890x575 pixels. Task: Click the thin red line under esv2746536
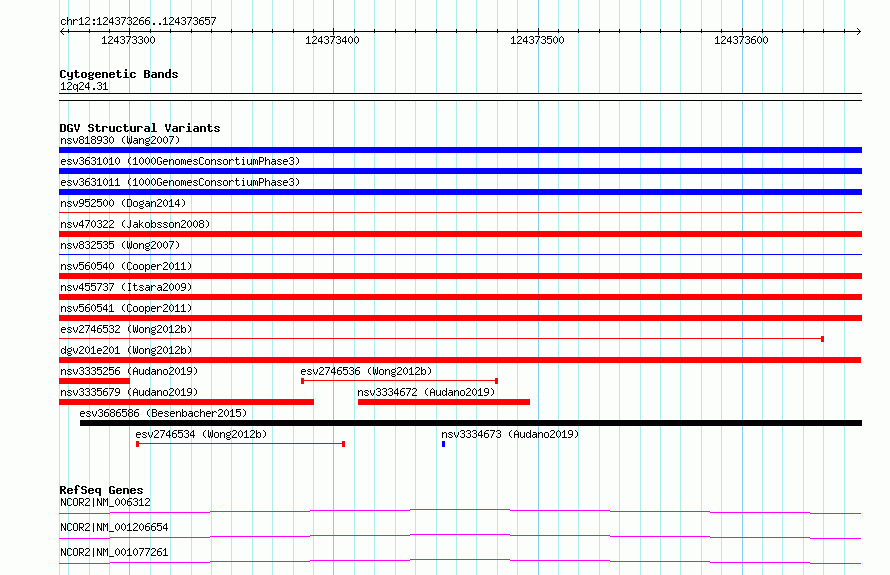(x=400, y=381)
